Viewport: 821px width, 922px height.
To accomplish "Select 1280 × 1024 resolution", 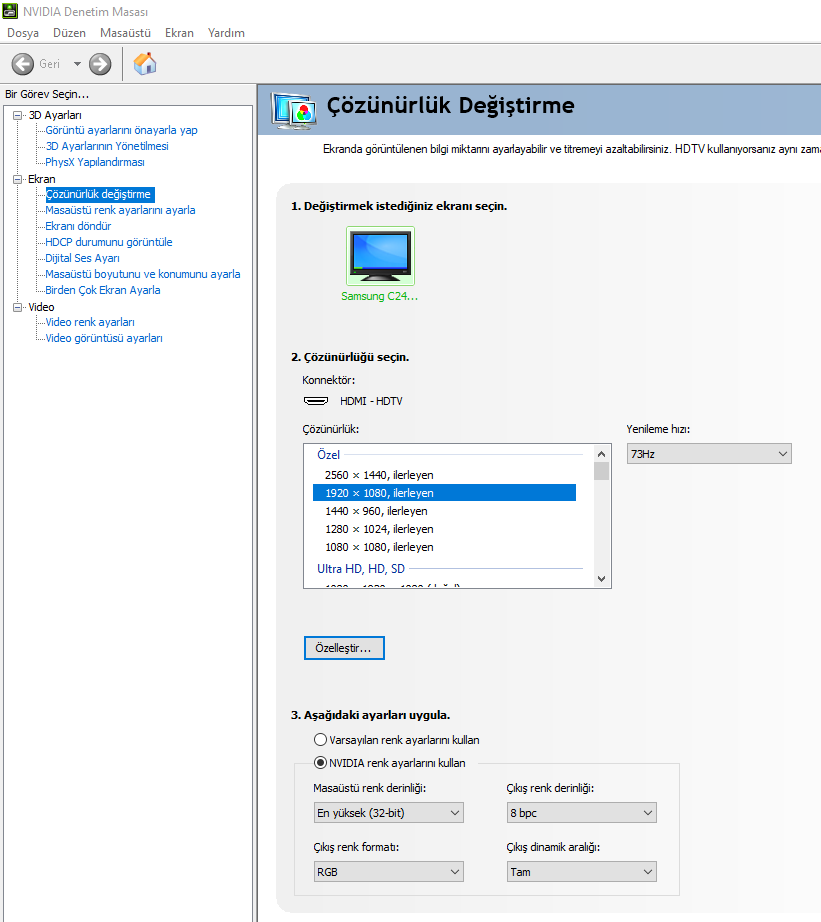I will point(444,529).
